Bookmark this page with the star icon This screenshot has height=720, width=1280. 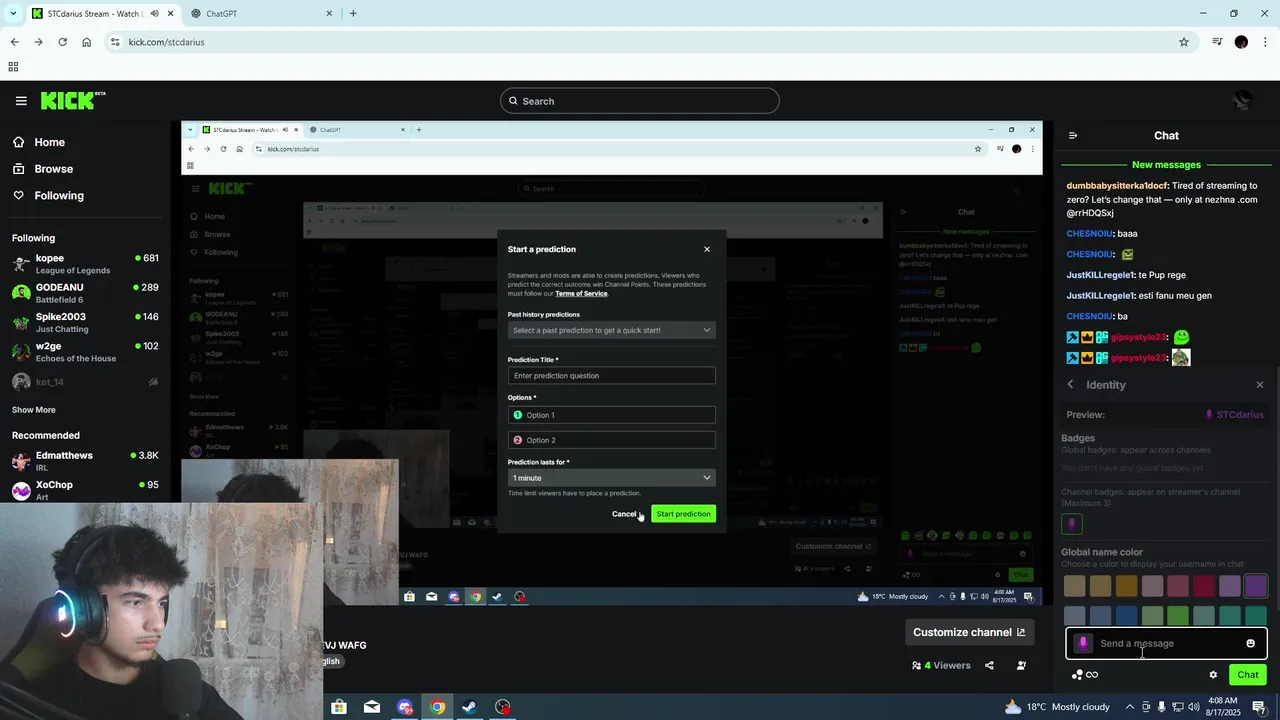click(x=1184, y=42)
